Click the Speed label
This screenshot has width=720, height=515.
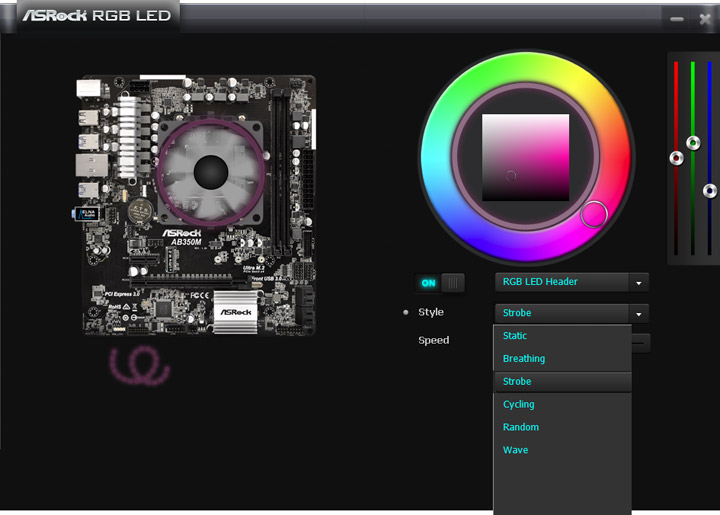433,340
